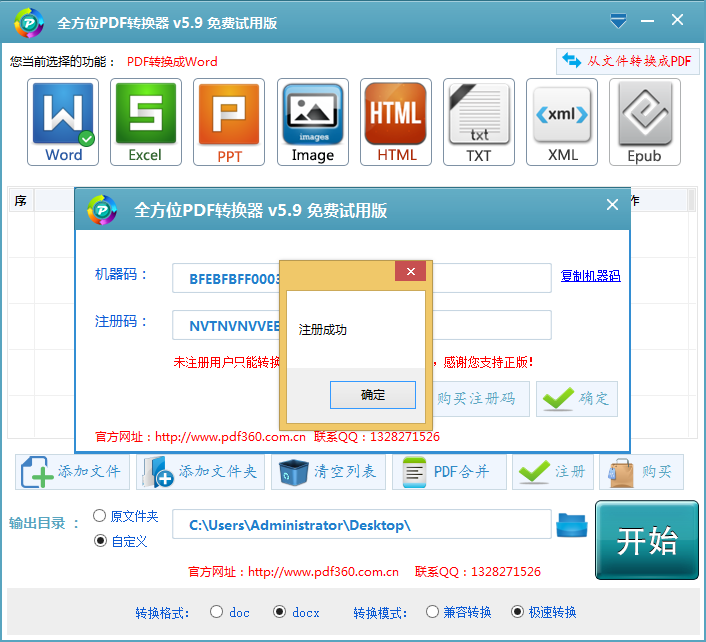
Task: Click the 注册 register button in toolbar
Action: point(553,472)
